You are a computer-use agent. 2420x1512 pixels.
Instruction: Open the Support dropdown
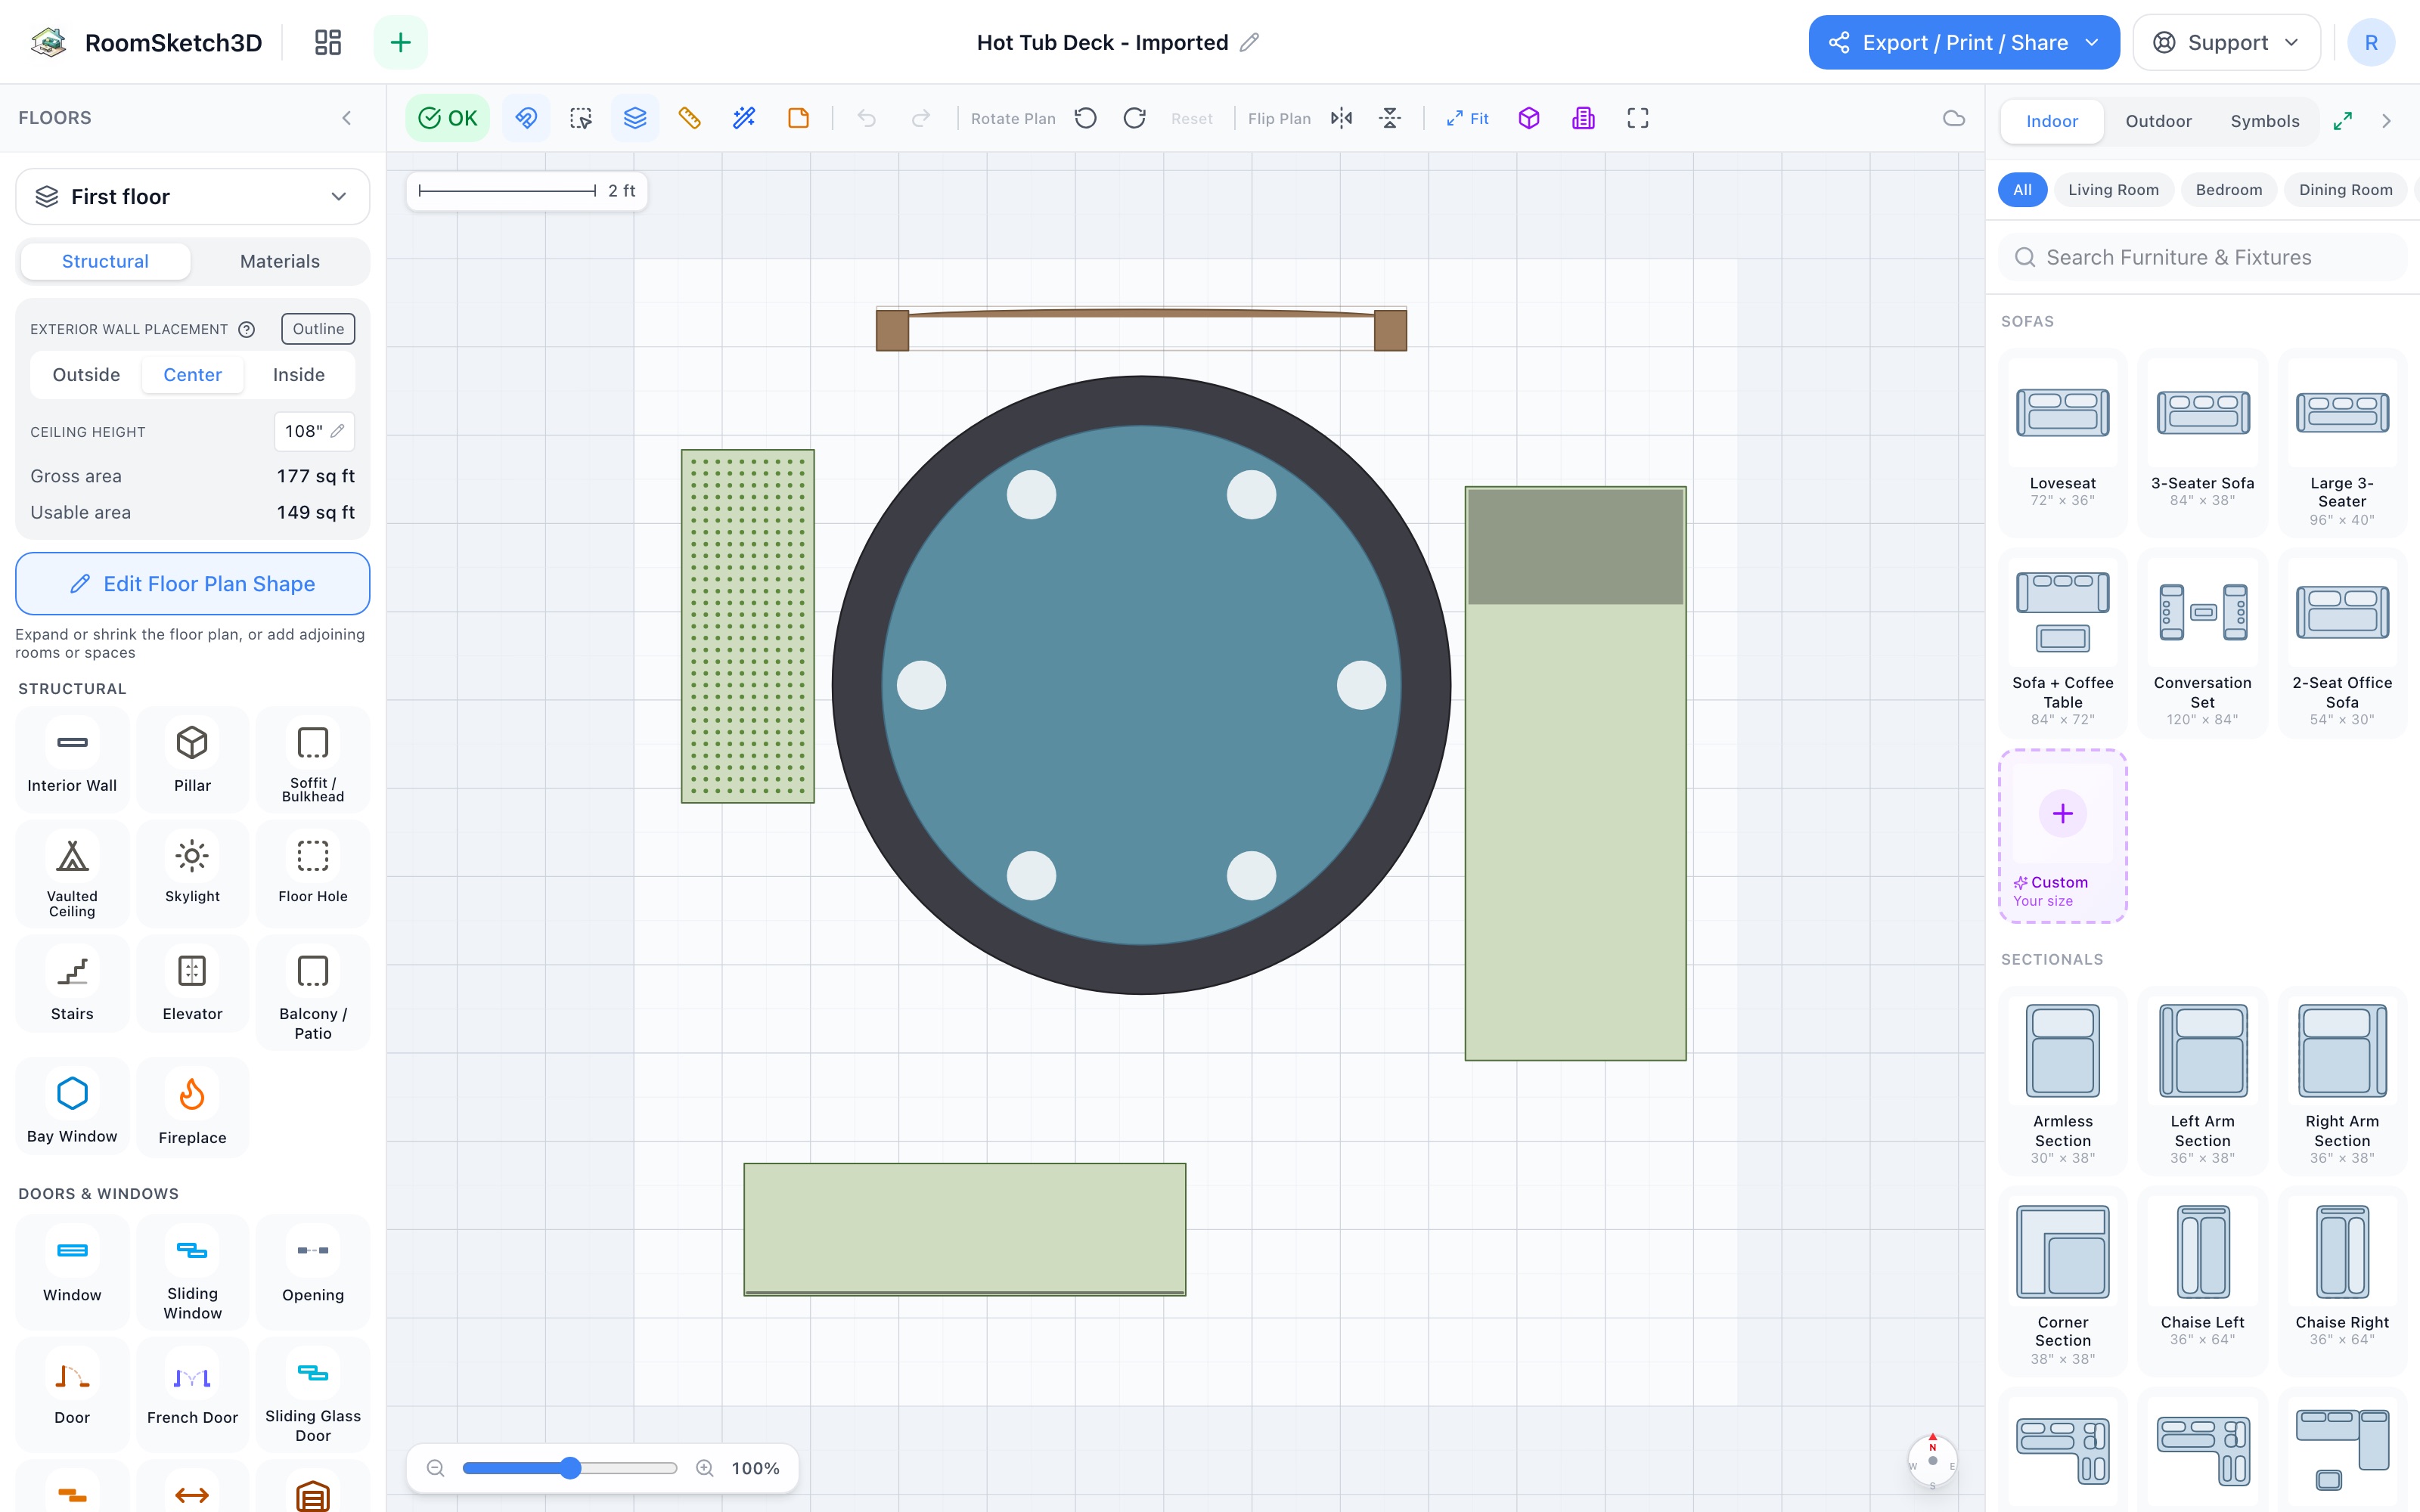coord(2226,42)
